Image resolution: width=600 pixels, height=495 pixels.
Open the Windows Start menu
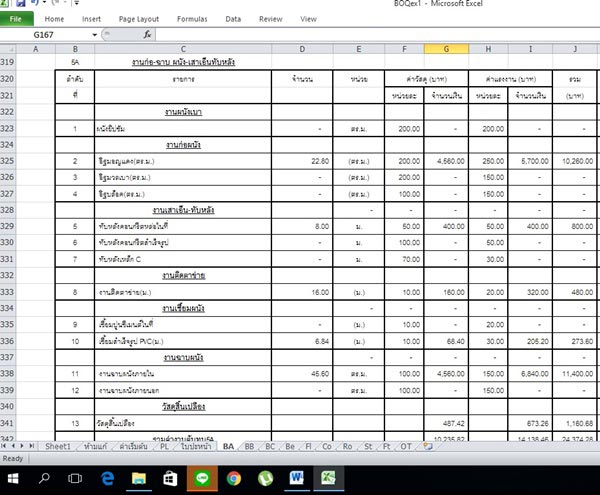[13, 479]
